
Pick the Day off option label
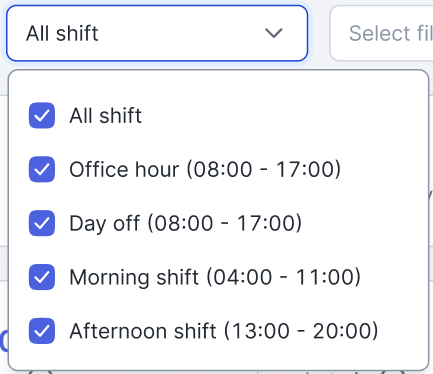click(x=104, y=223)
